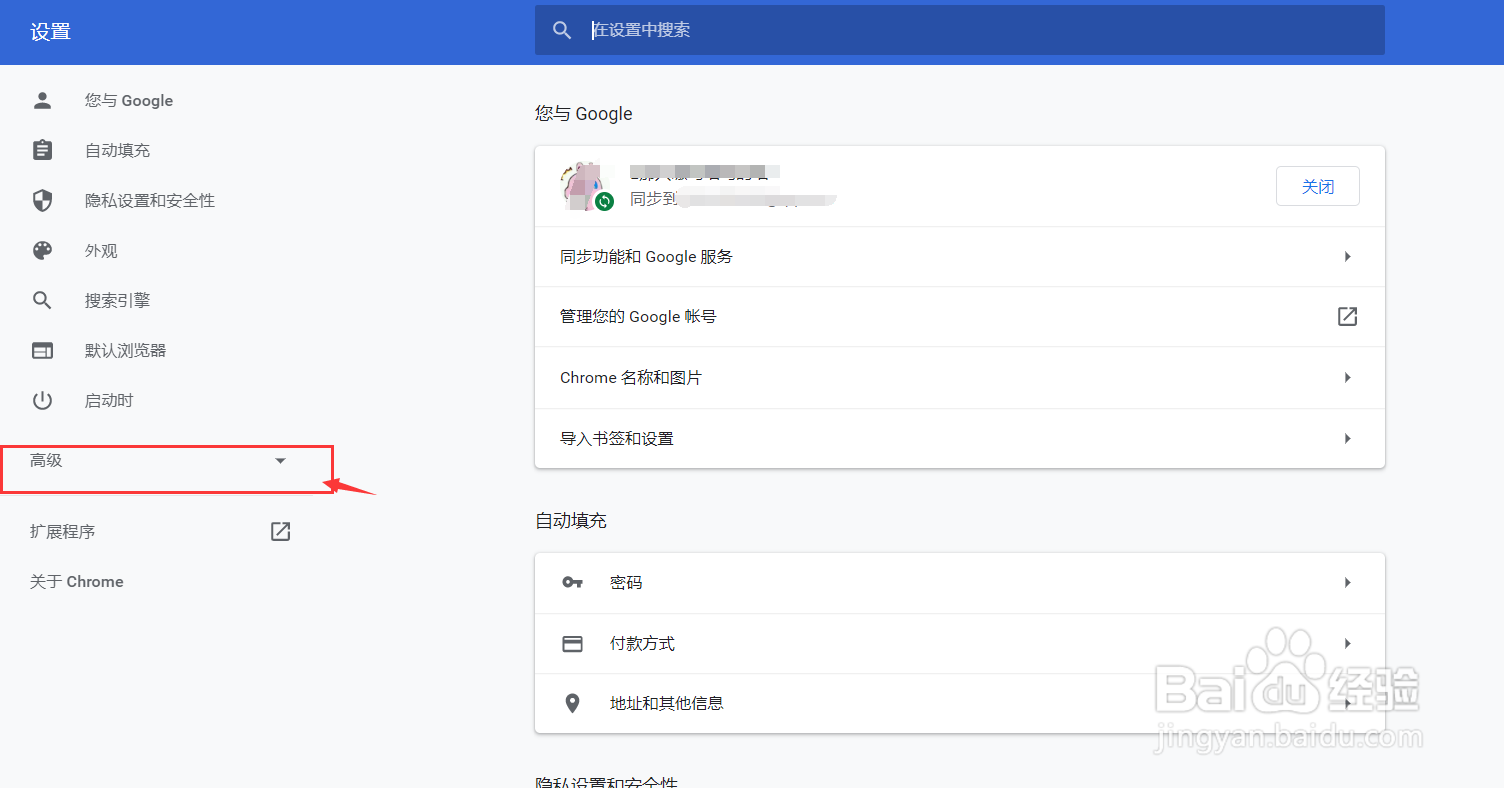
Task: Select 默认浏览器 in sidebar
Action: pos(125,350)
